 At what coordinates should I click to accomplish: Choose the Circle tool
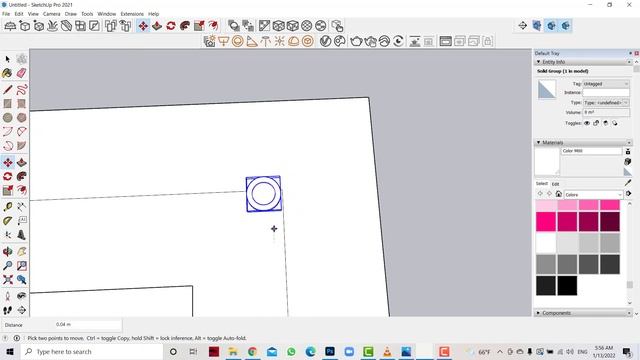pos(7,118)
